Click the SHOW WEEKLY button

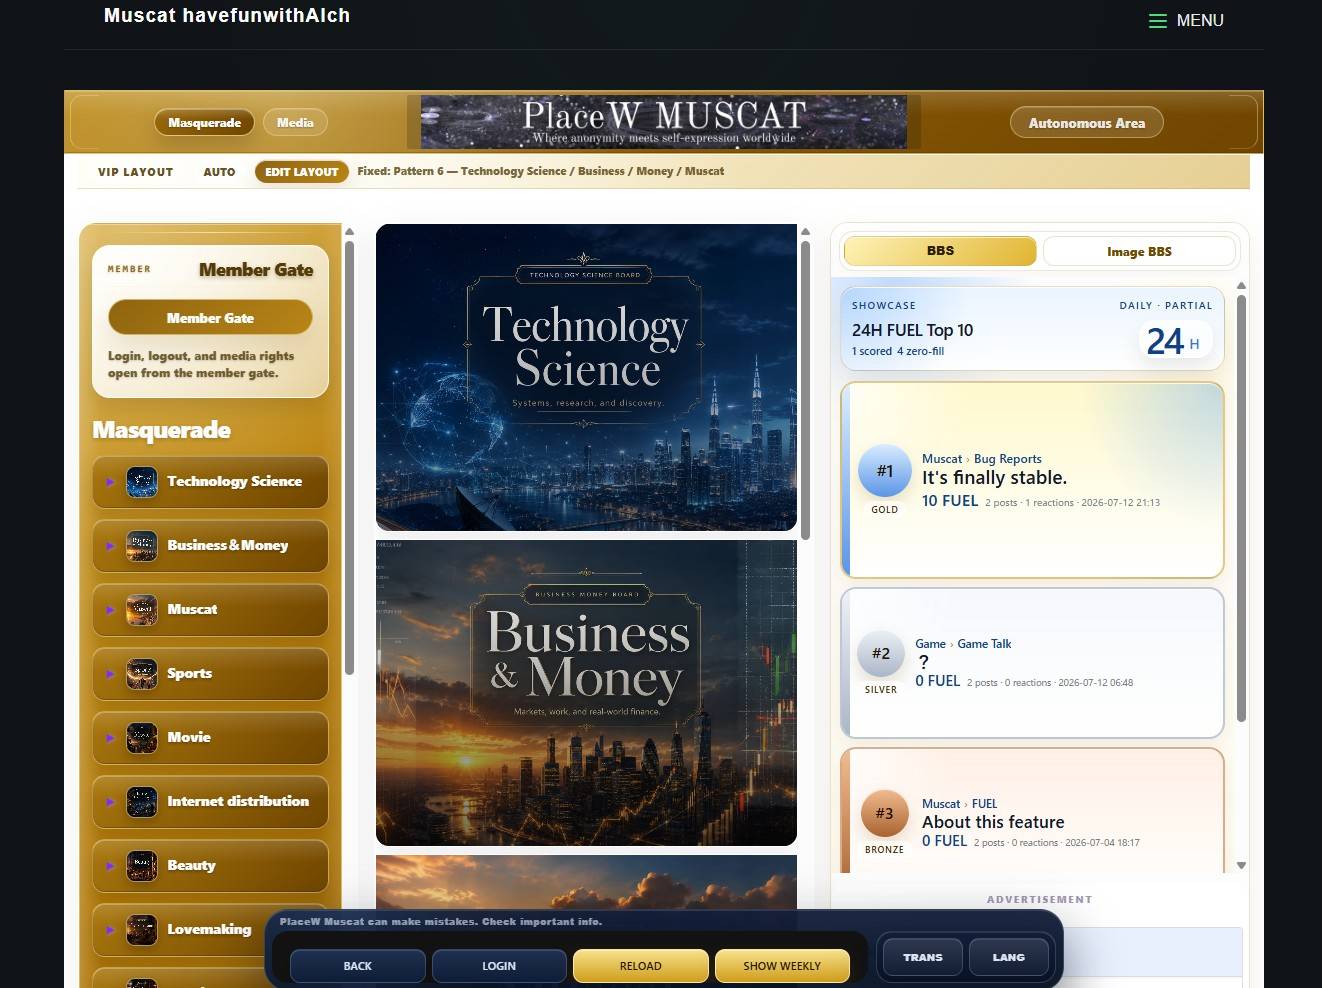(x=782, y=966)
